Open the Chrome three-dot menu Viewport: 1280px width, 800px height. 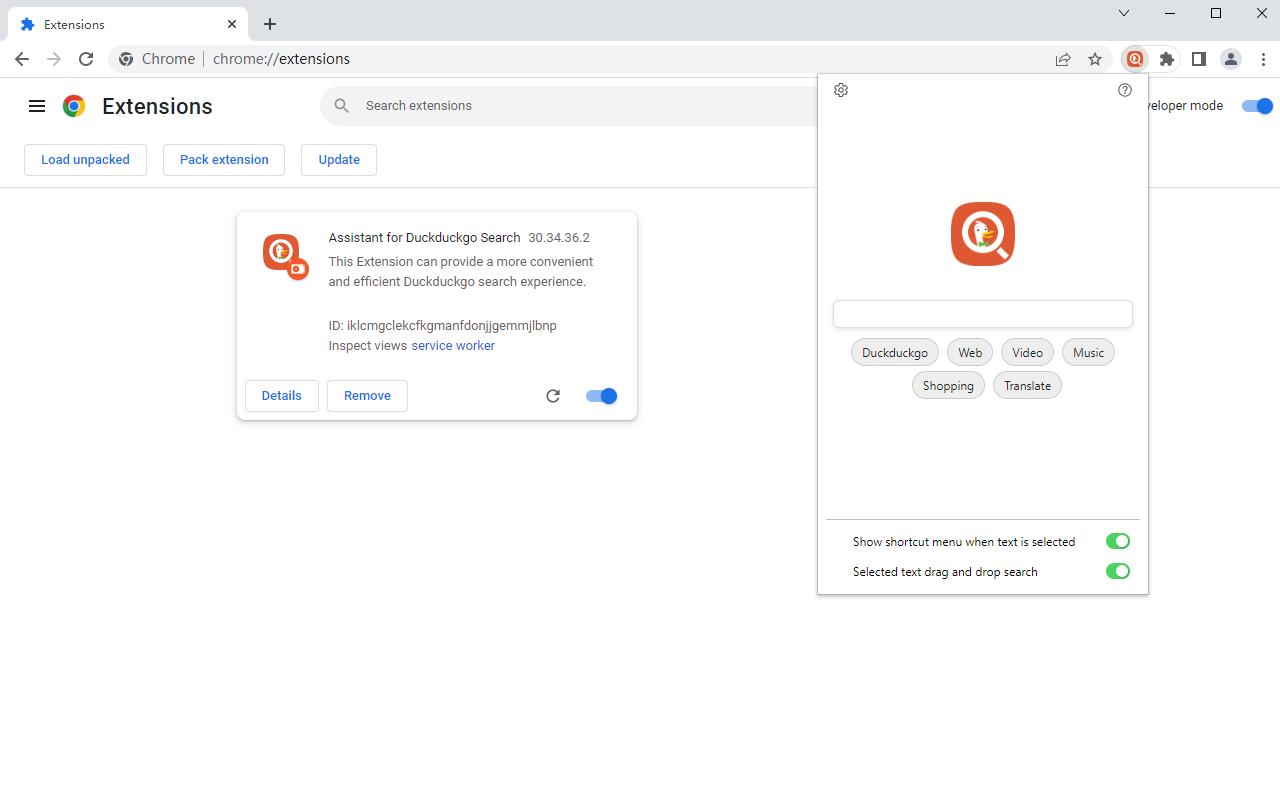(1263, 59)
